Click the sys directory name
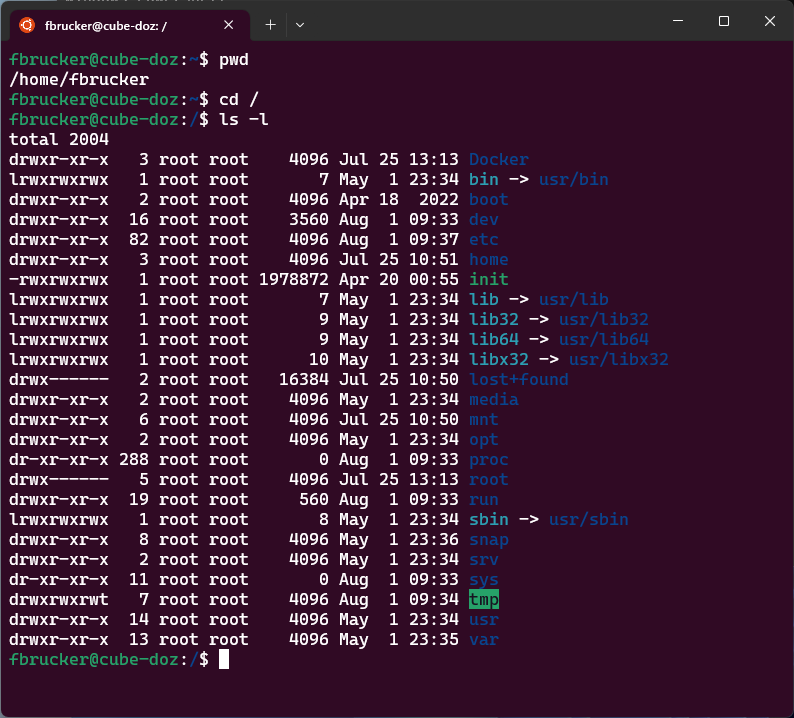The height and width of the screenshot is (718, 794). pyautogui.click(x=484, y=580)
